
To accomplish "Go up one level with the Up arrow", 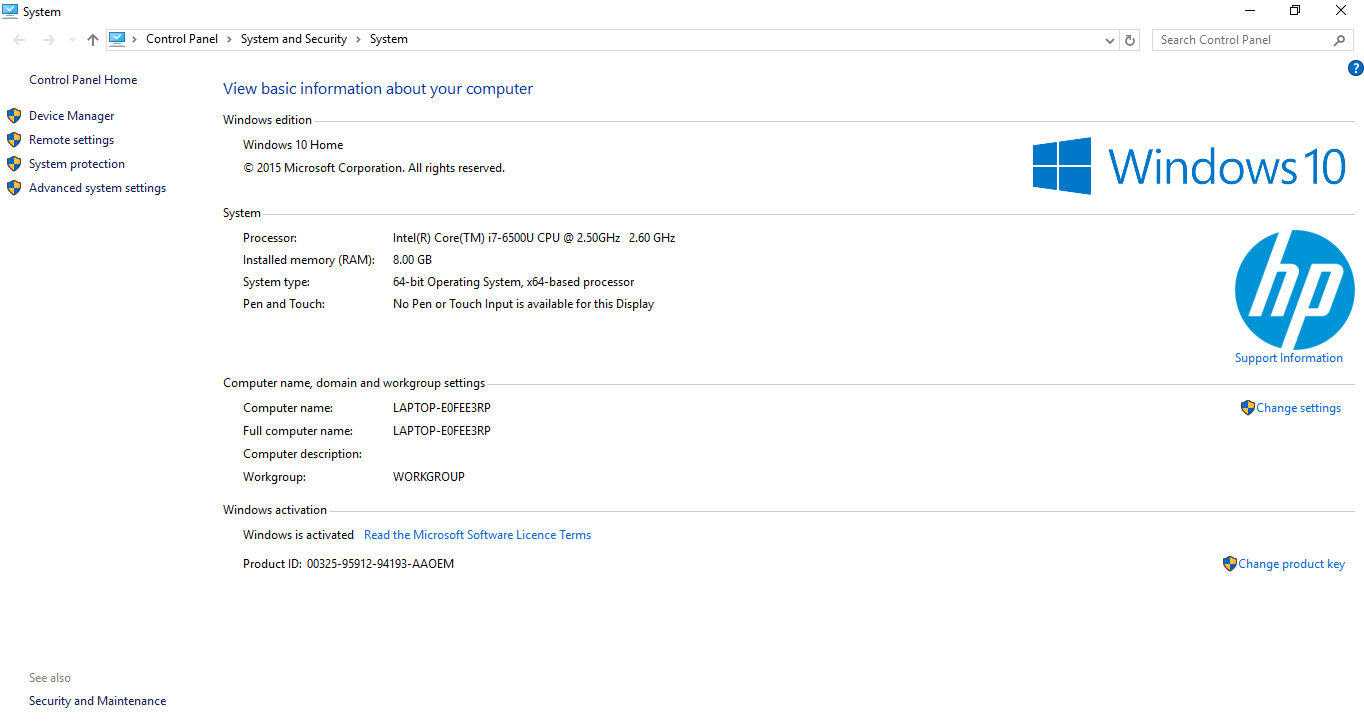I will [93, 40].
